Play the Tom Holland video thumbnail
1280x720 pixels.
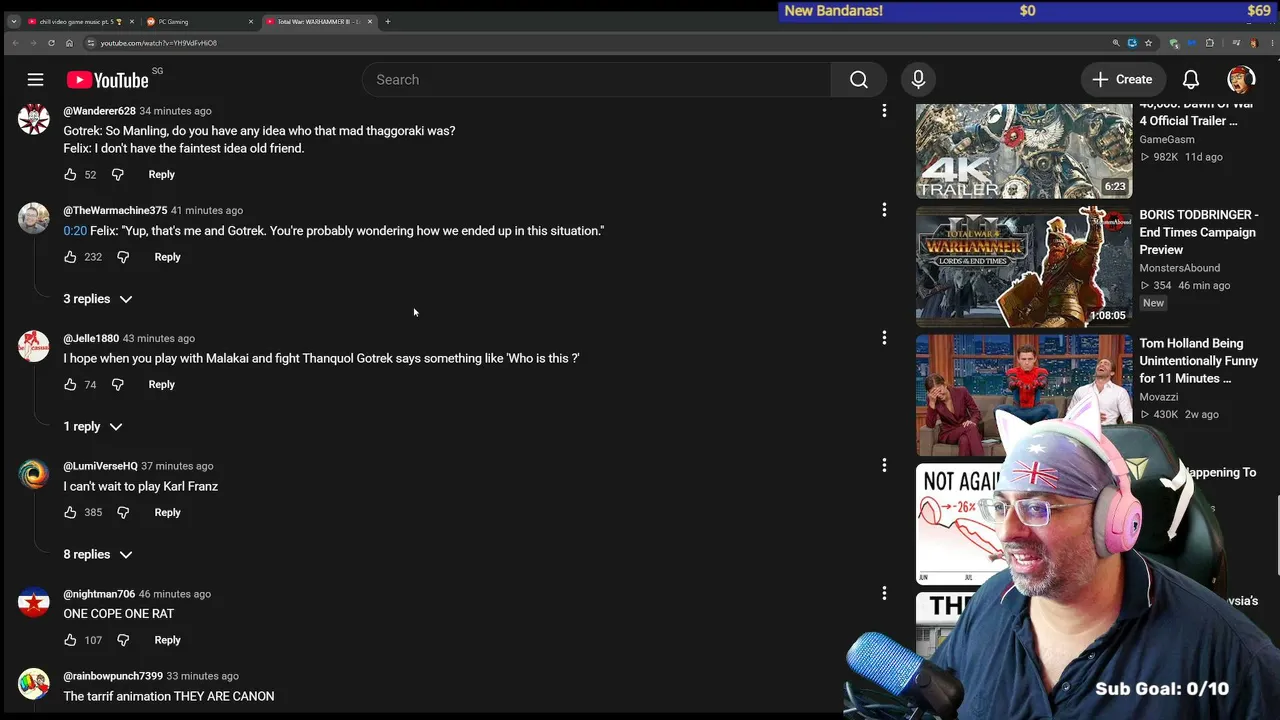1024,395
